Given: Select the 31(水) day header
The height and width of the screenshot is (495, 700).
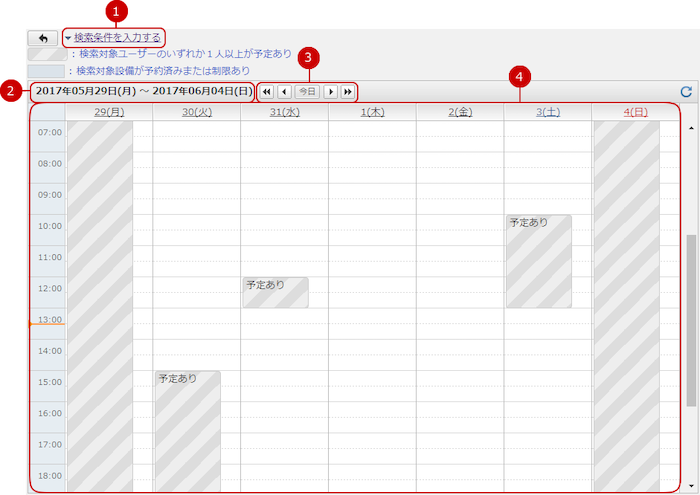Looking at the screenshot, I should (284, 112).
